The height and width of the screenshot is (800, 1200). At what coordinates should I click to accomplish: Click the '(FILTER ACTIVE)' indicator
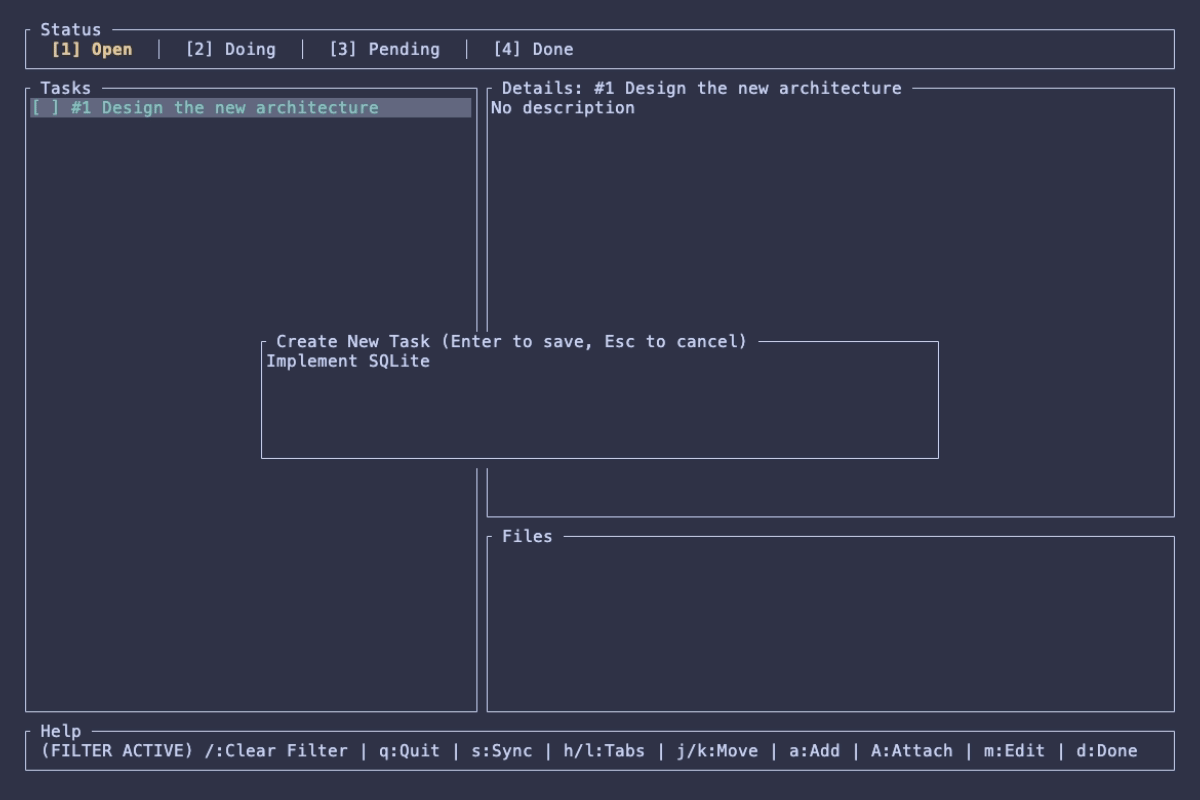pos(117,751)
